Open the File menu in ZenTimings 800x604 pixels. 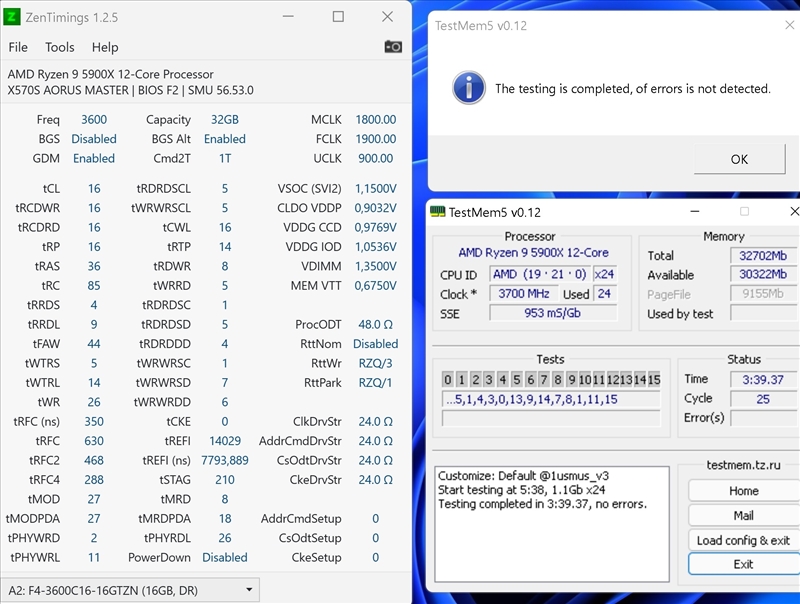[18, 47]
